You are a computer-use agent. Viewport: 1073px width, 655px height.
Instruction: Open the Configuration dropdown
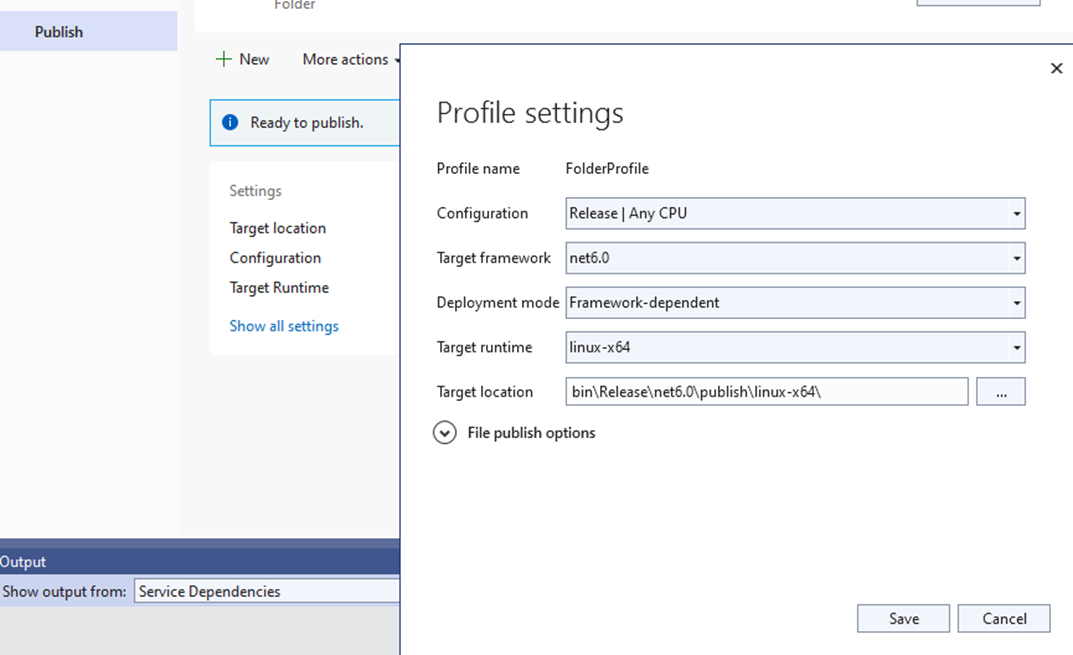[x=795, y=214]
